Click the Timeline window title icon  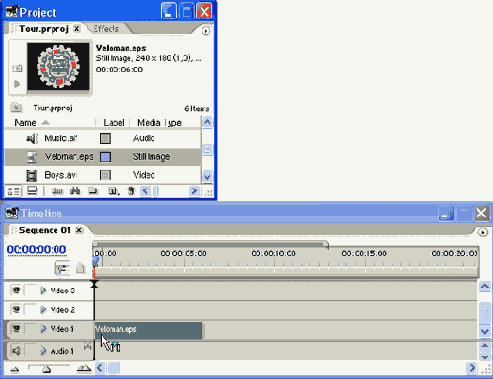click(12, 213)
